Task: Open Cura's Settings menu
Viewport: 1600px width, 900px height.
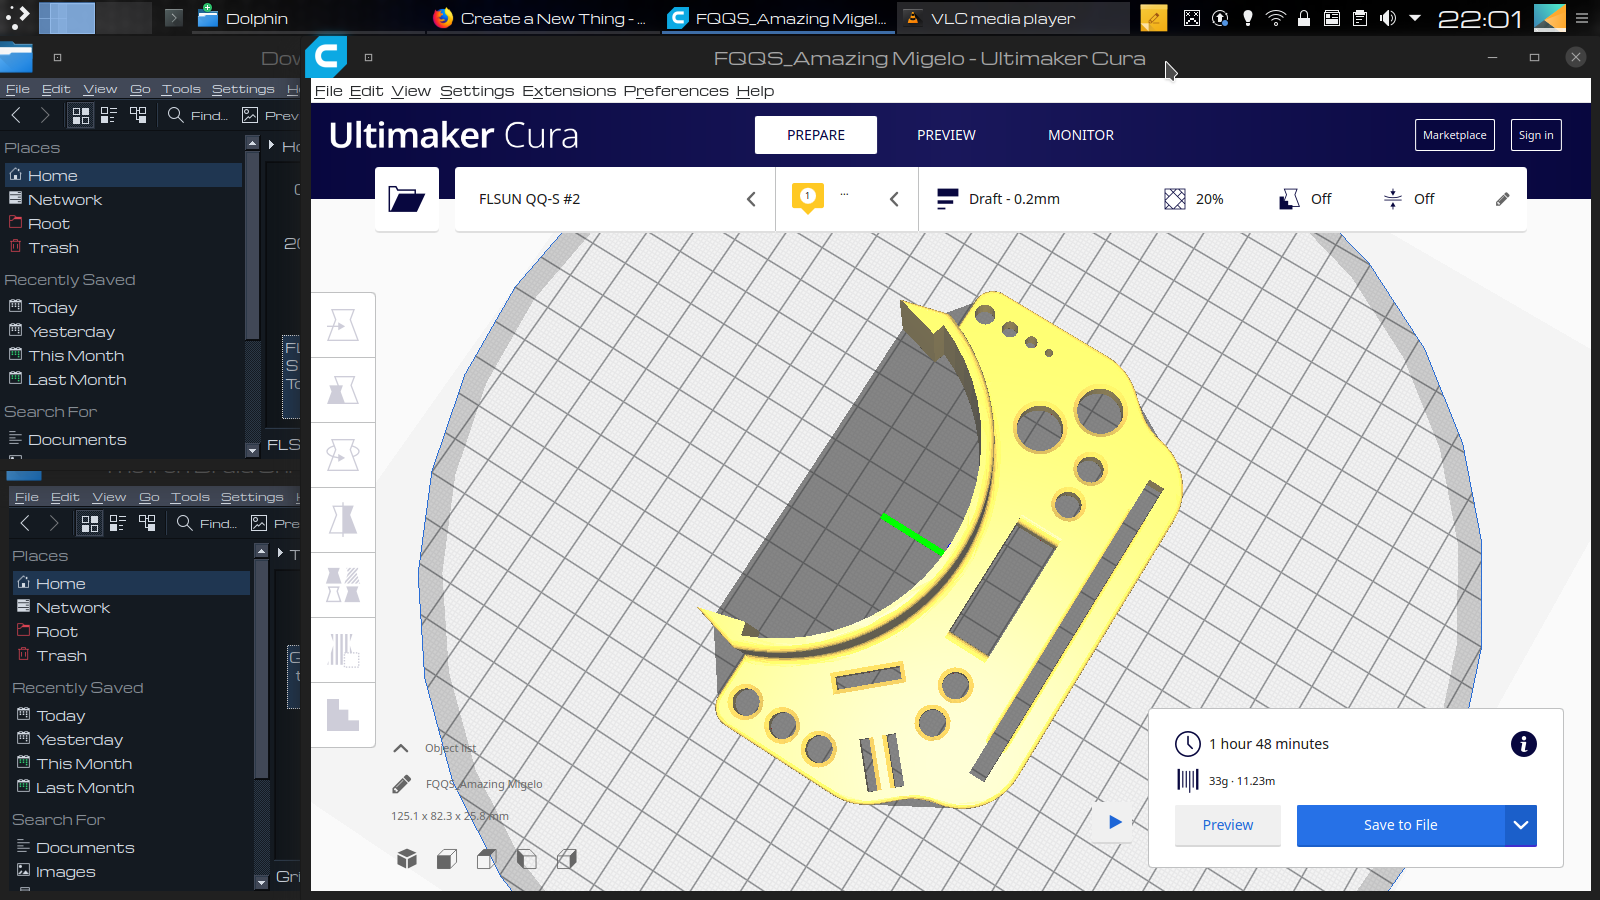Action: (x=477, y=91)
